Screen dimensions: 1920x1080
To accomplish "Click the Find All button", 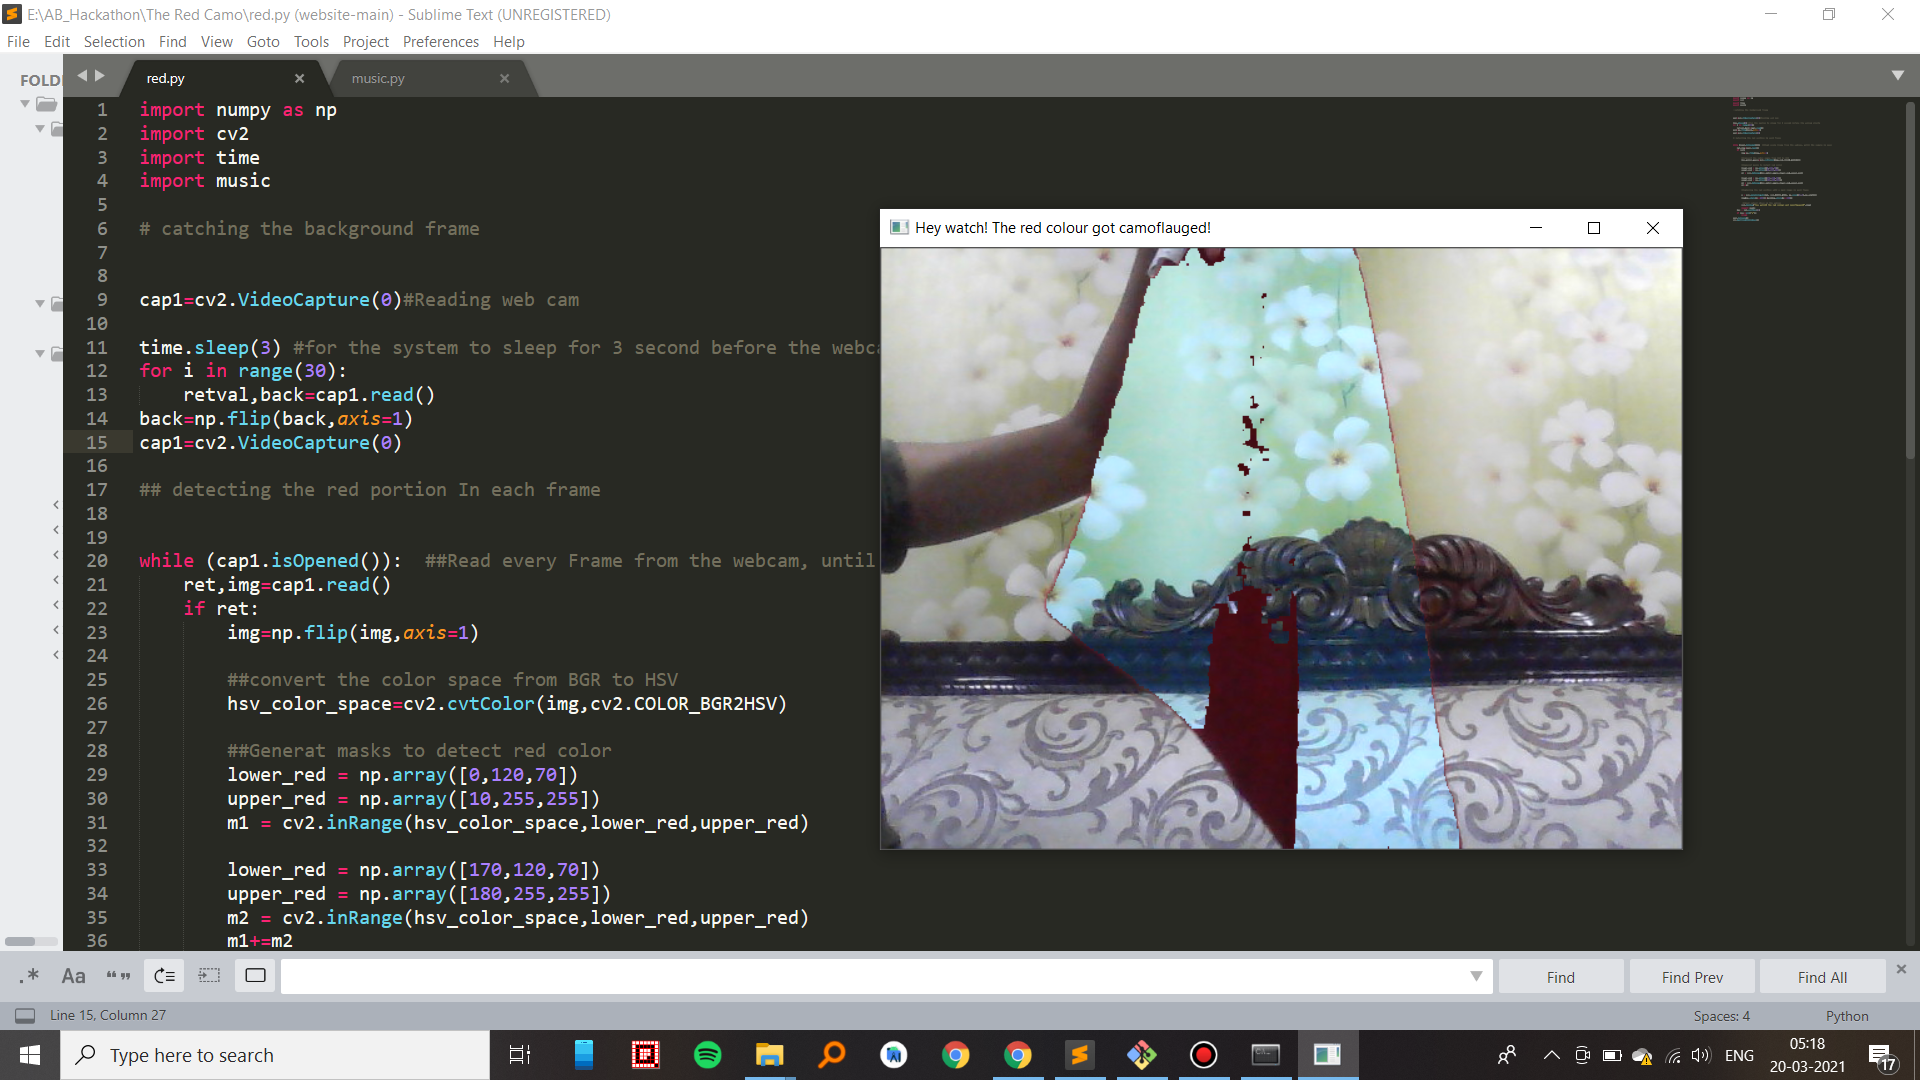I will point(1822,977).
